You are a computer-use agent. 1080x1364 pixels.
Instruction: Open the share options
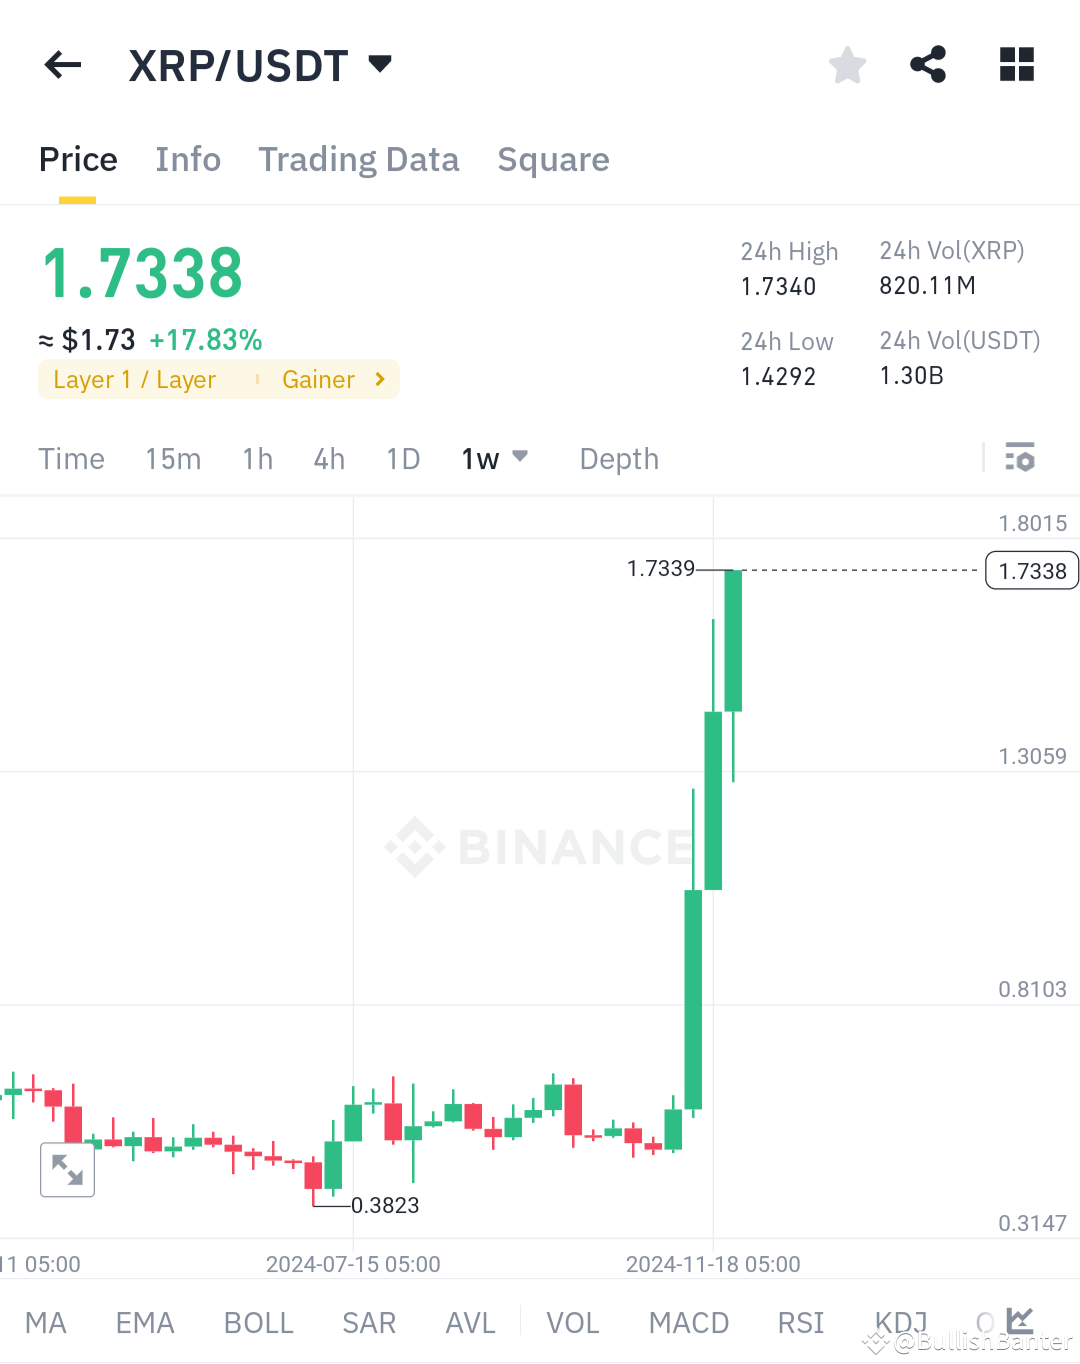(927, 64)
